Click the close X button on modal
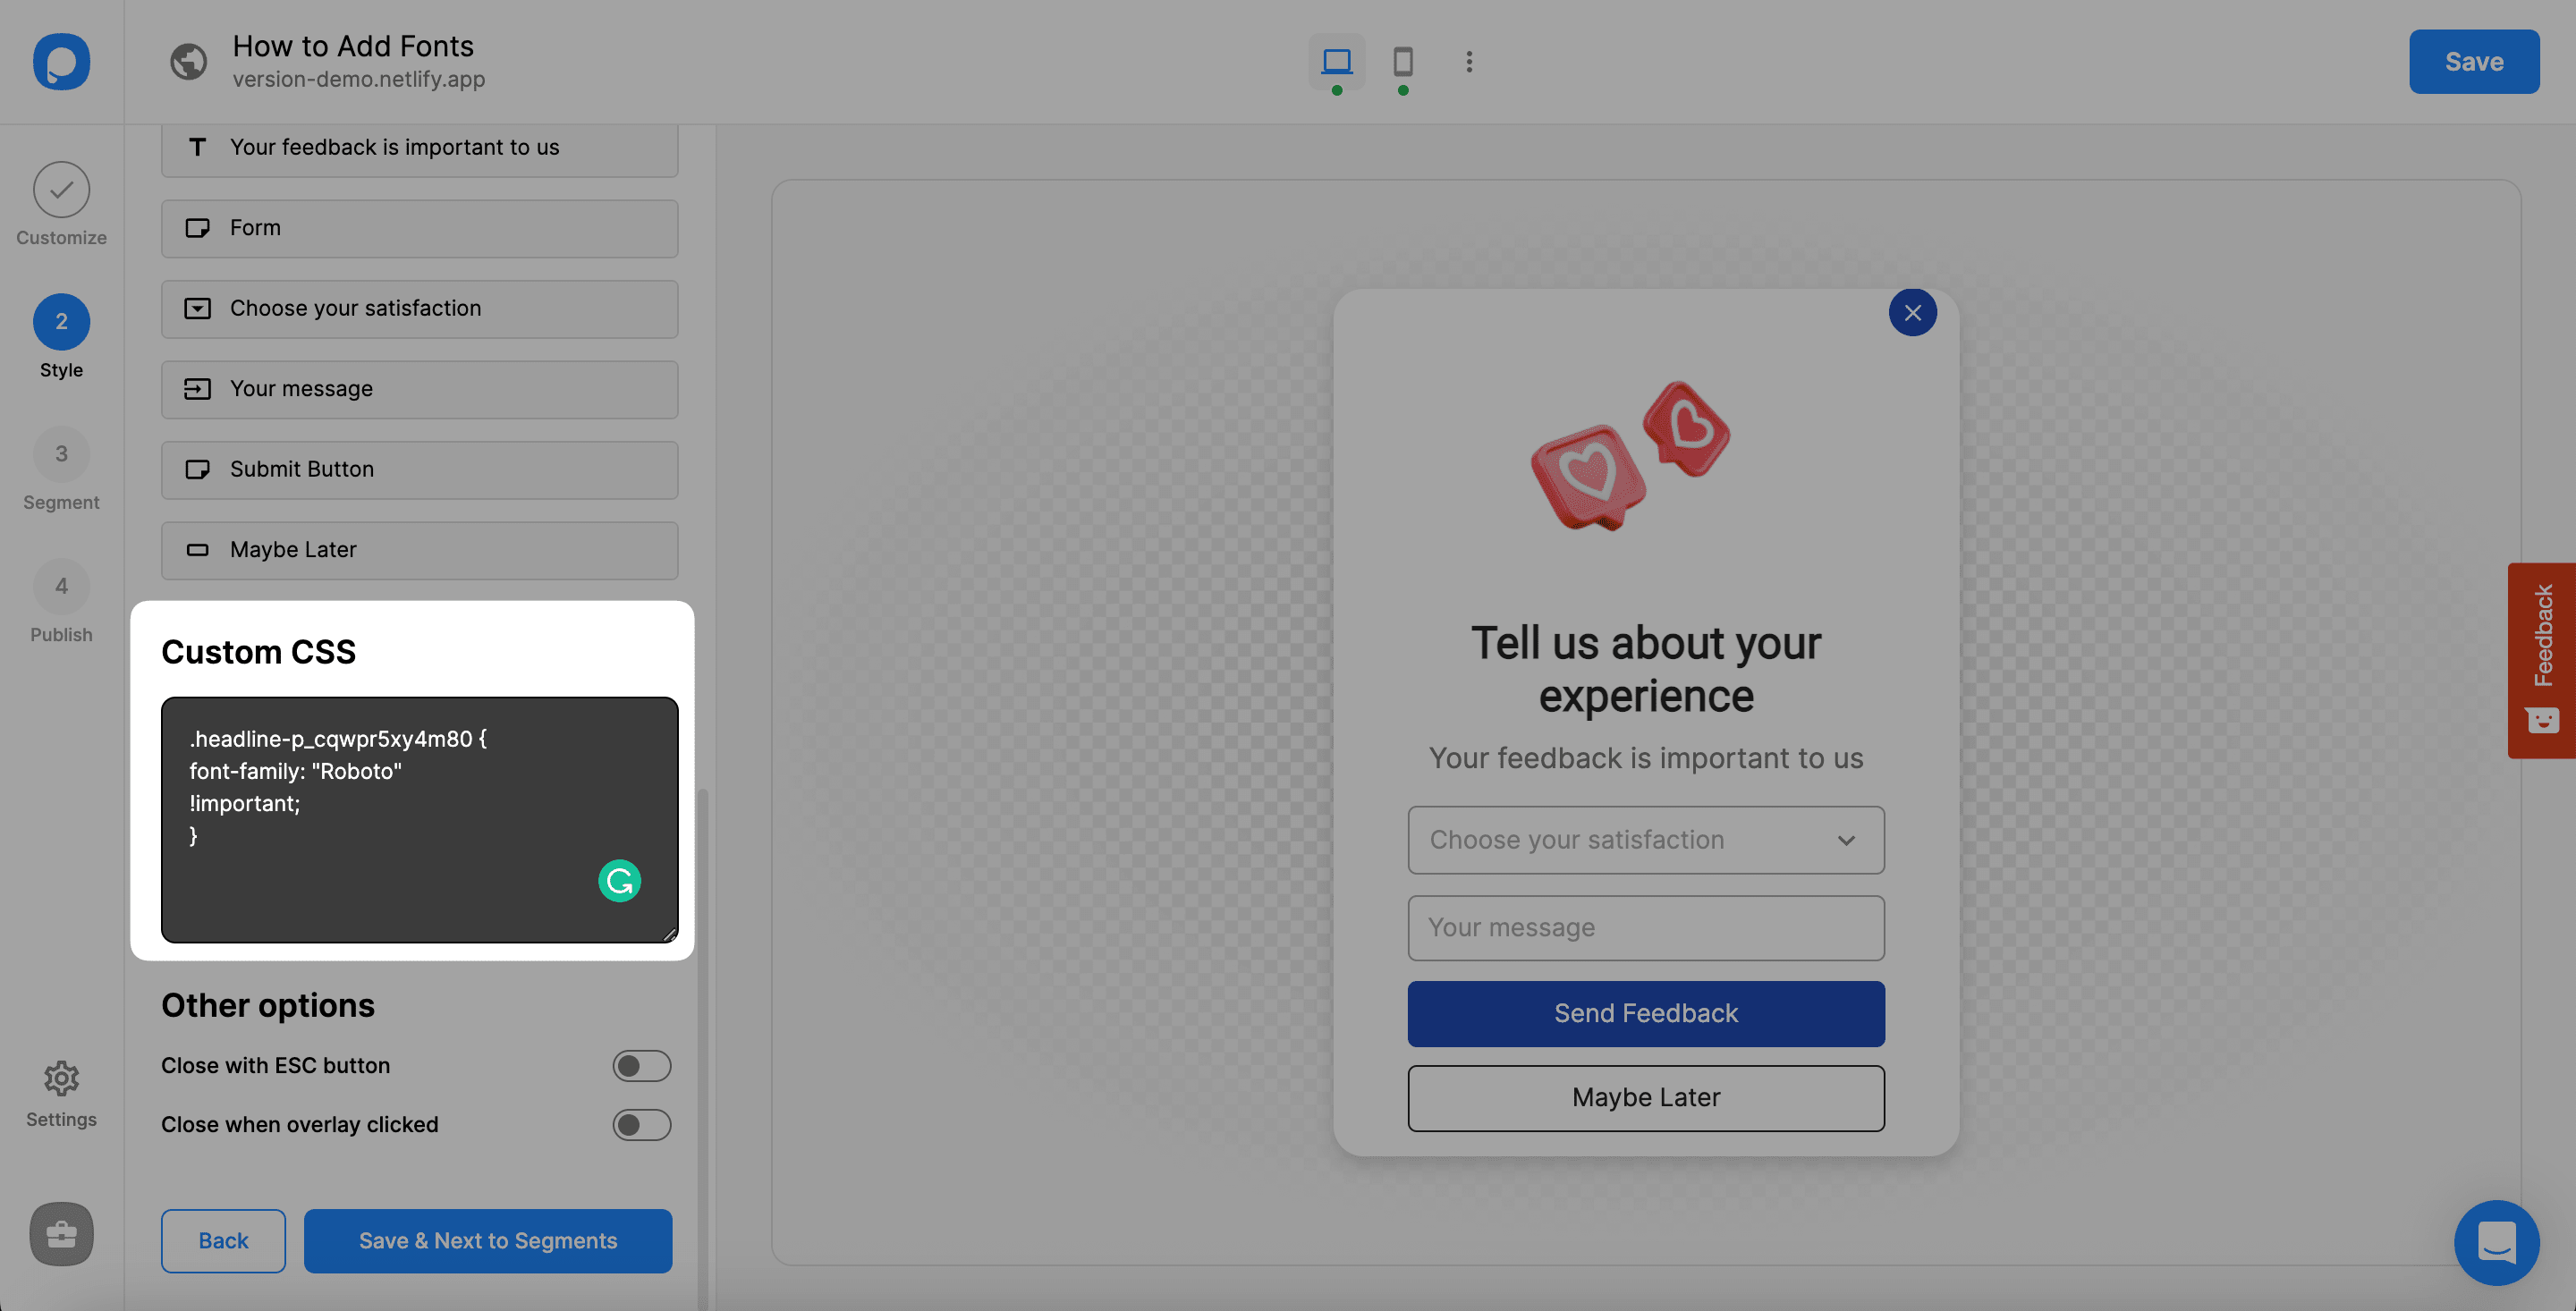The image size is (2576, 1311). pyautogui.click(x=1911, y=311)
